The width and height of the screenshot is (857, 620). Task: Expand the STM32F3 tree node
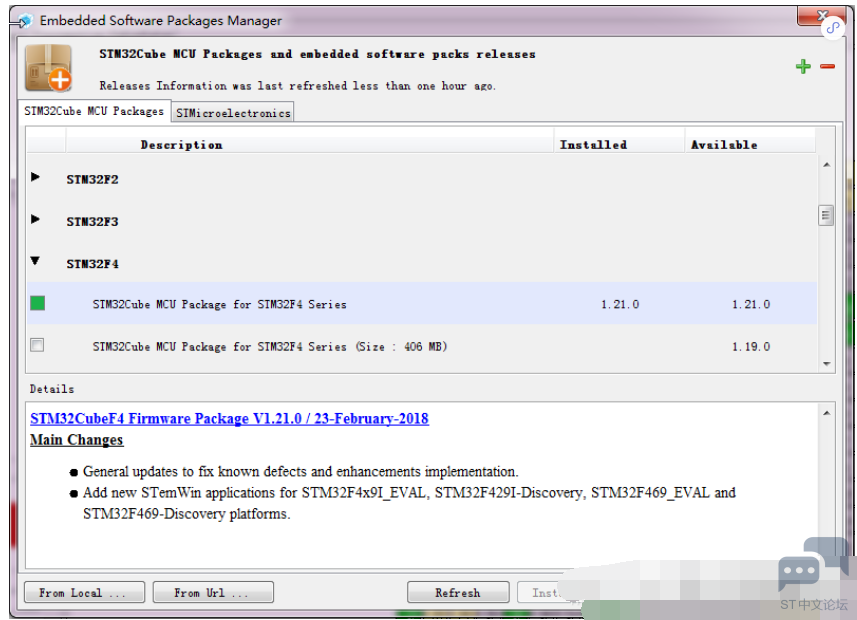pyautogui.click(x=36, y=219)
